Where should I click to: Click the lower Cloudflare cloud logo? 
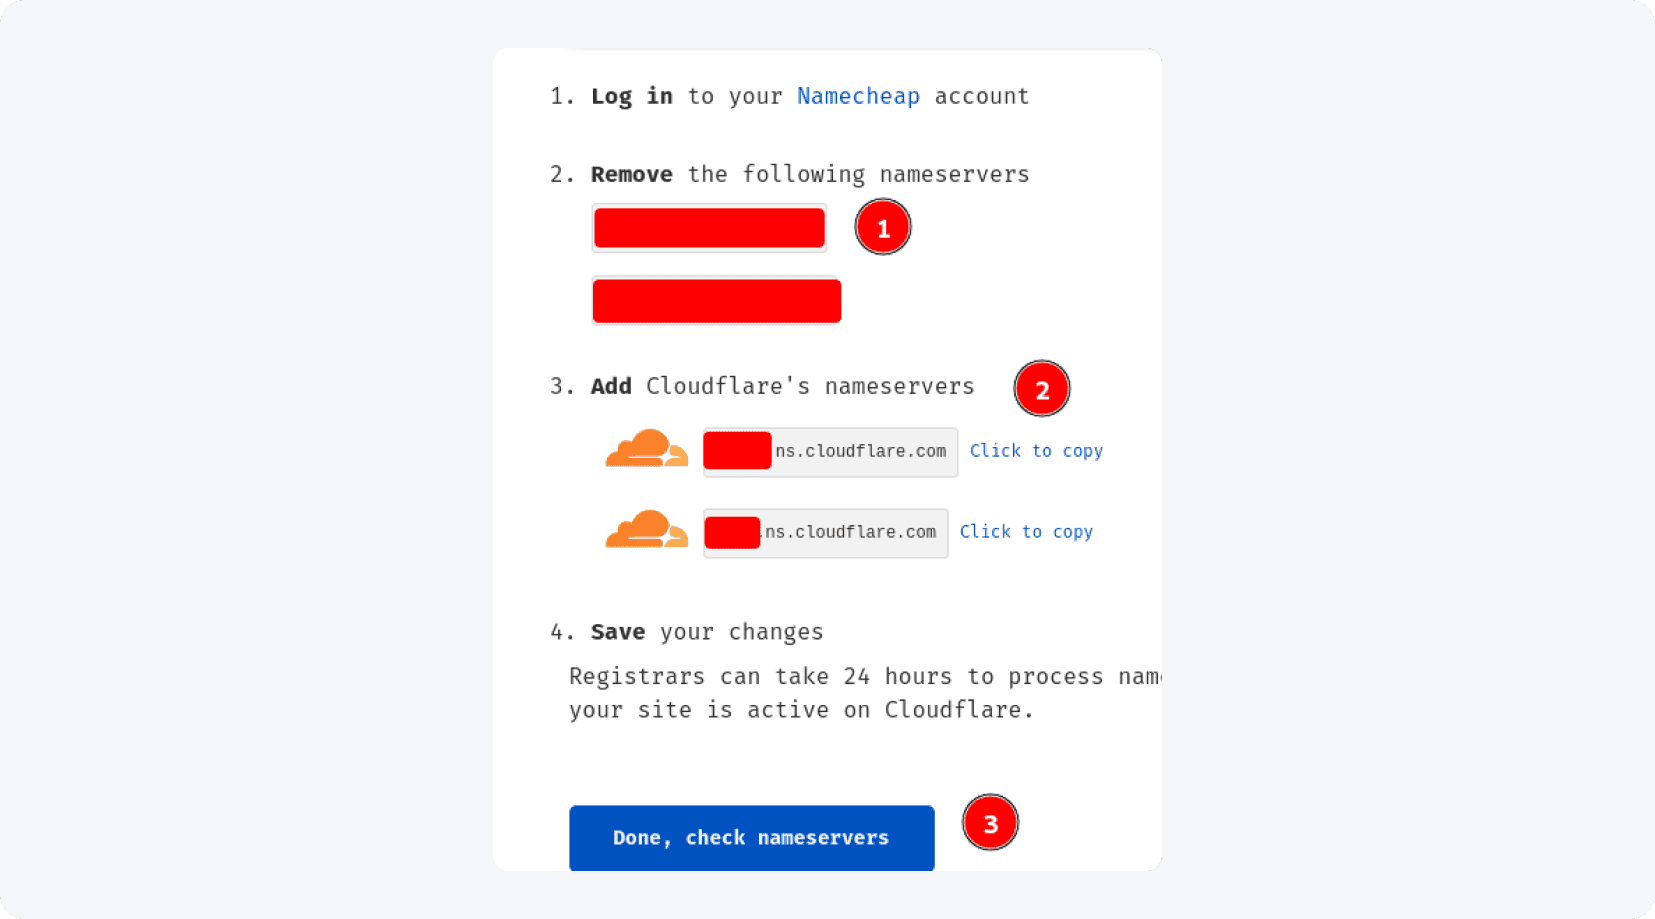[x=647, y=530]
